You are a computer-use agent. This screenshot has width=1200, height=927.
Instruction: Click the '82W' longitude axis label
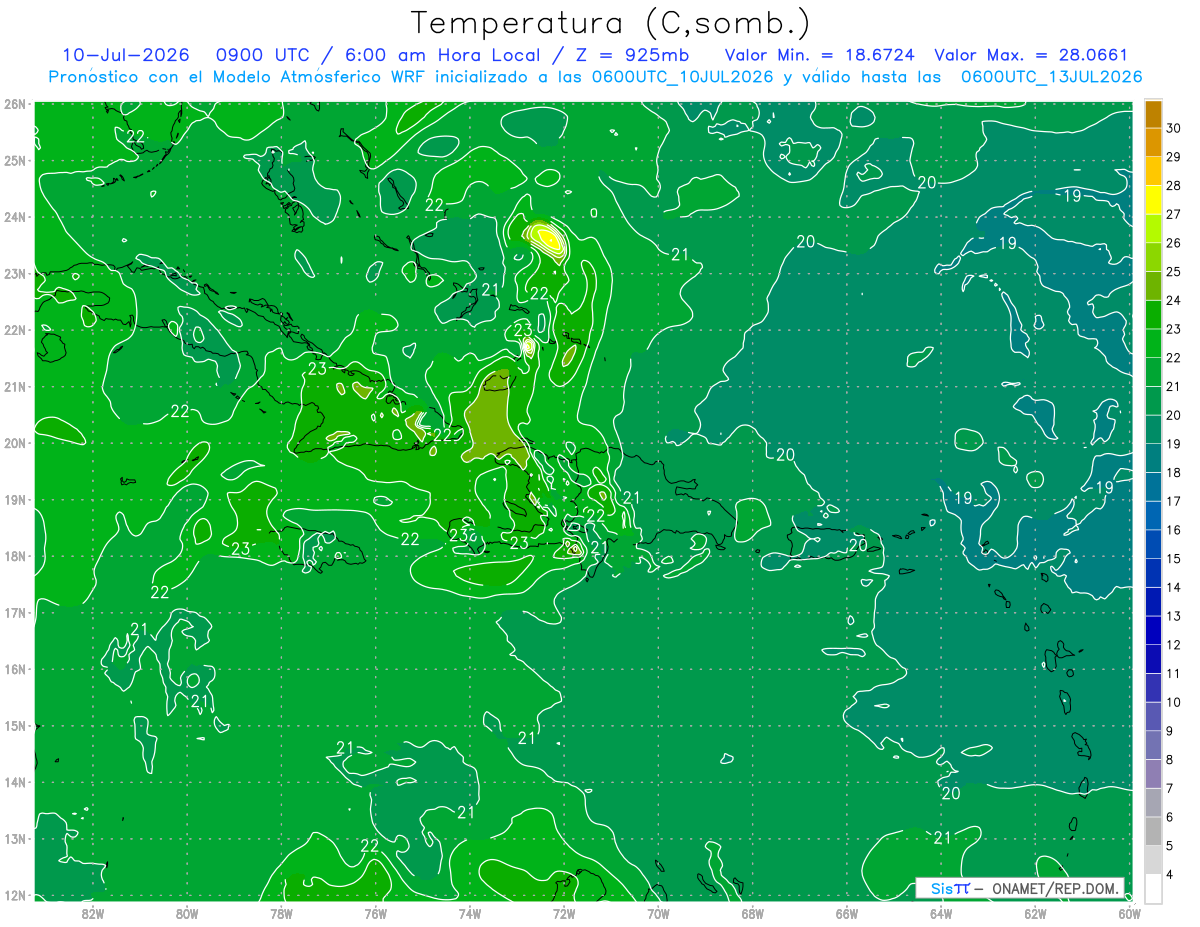point(93,913)
